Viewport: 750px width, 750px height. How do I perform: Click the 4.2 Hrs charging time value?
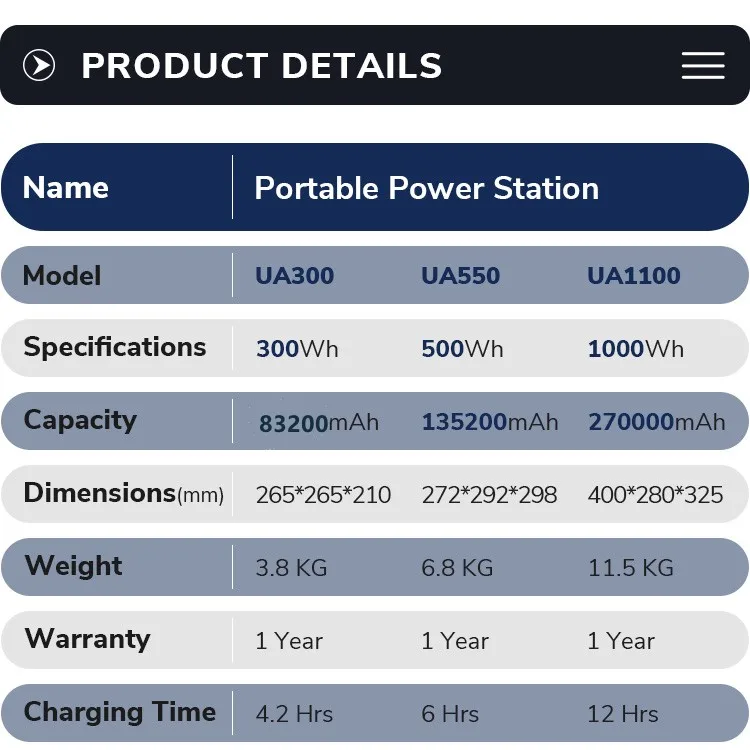pos(294,714)
